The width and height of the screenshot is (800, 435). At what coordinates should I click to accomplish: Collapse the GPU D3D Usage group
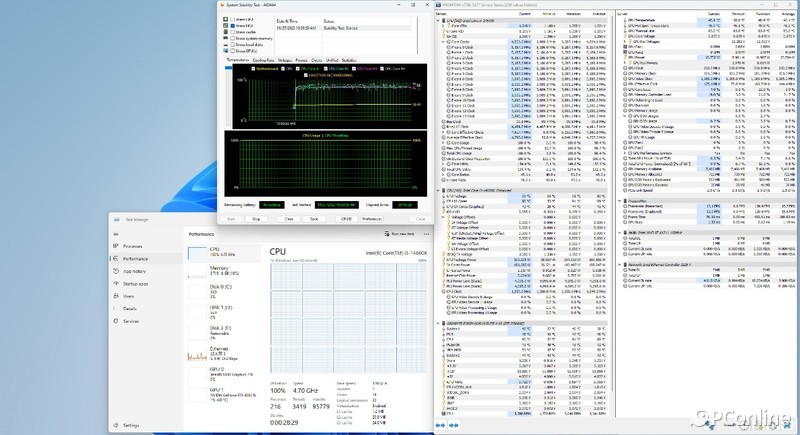(626, 116)
